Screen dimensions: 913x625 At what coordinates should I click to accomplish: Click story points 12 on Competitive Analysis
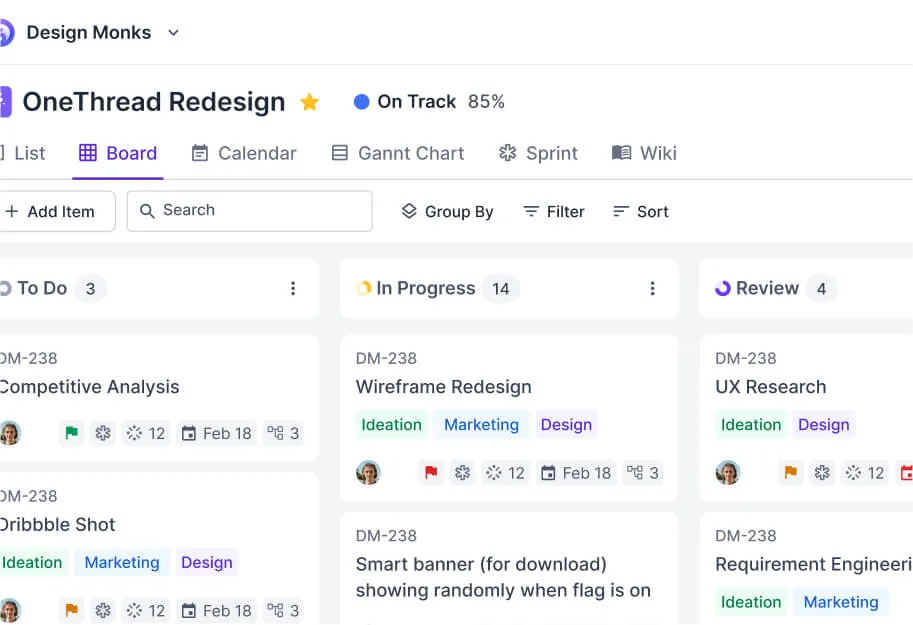coord(146,433)
